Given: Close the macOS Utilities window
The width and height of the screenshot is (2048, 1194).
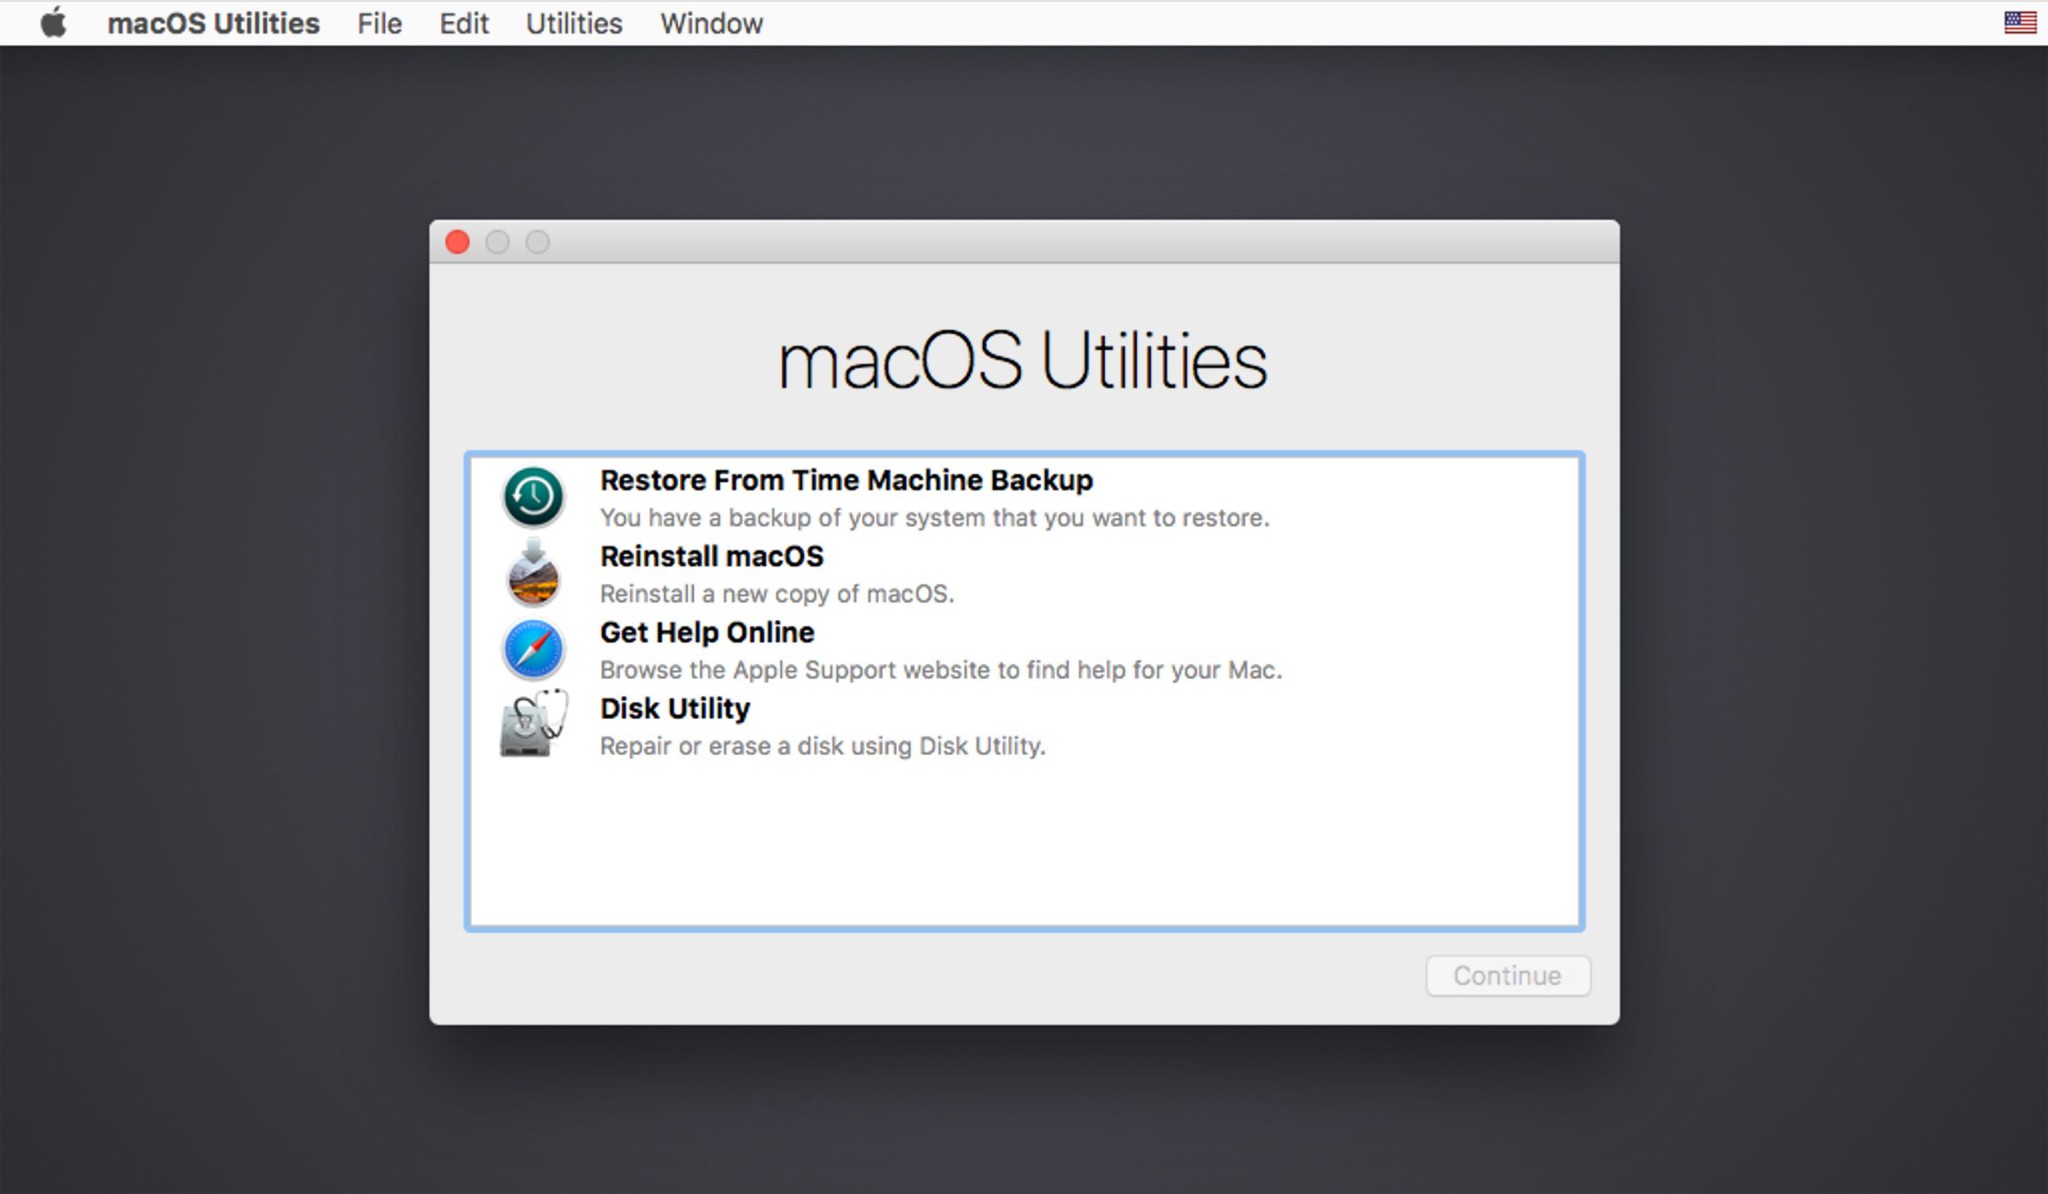Looking at the screenshot, I should 457,242.
